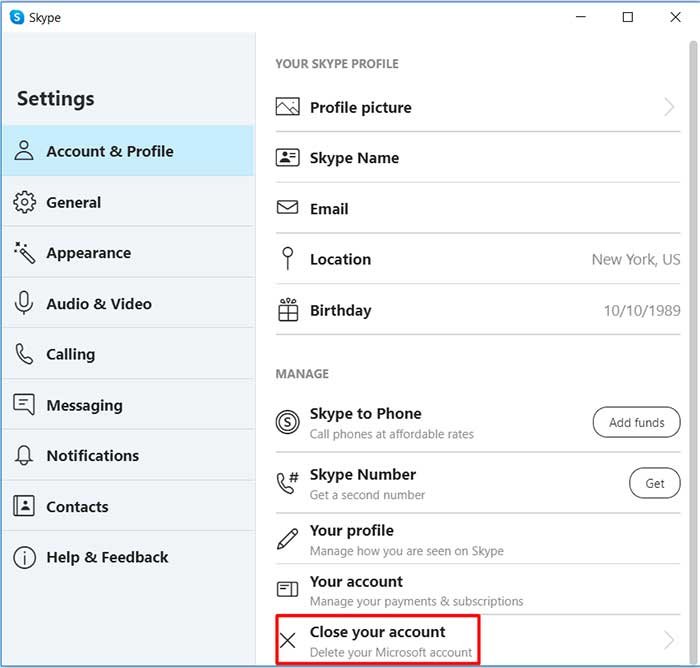Click the address book icon beside Contacts
This screenshot has height=668, width=700.
coord(24,506)
